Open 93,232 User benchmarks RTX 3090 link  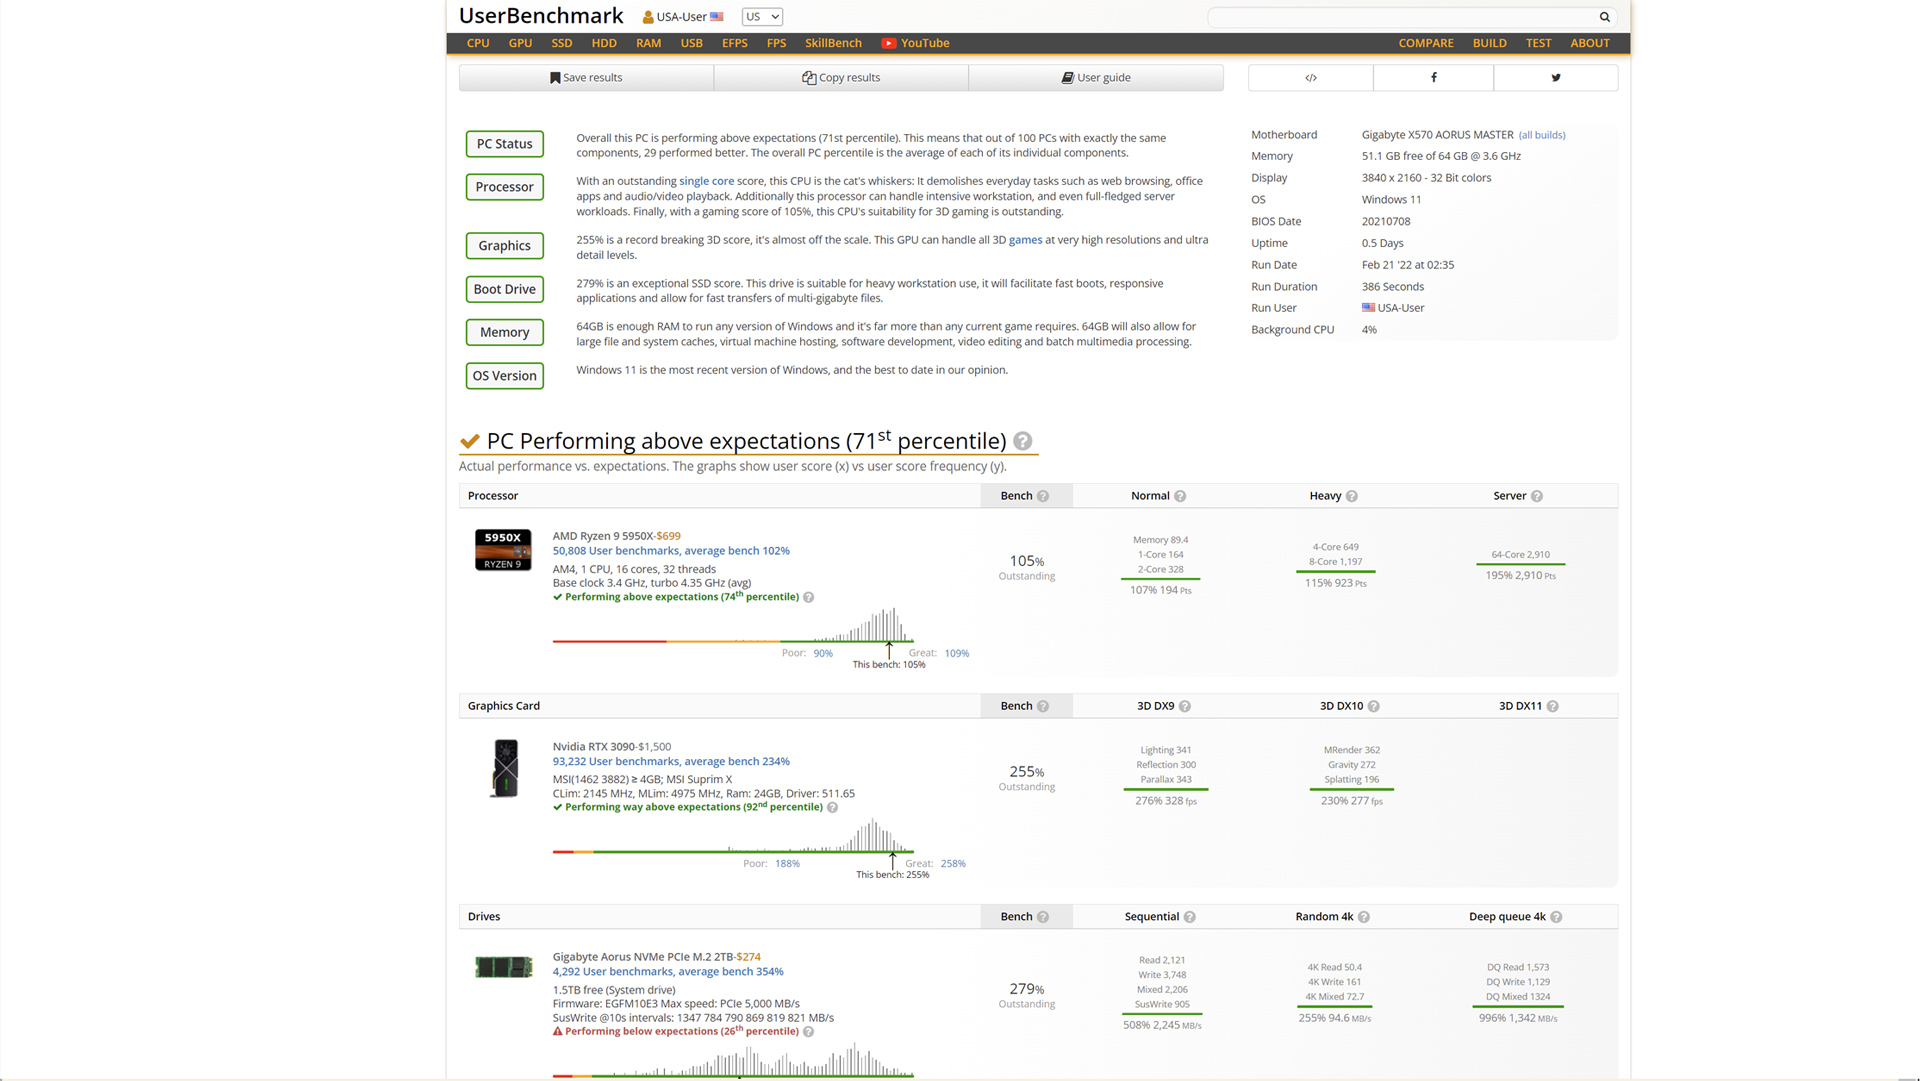[x=670, y=761]
